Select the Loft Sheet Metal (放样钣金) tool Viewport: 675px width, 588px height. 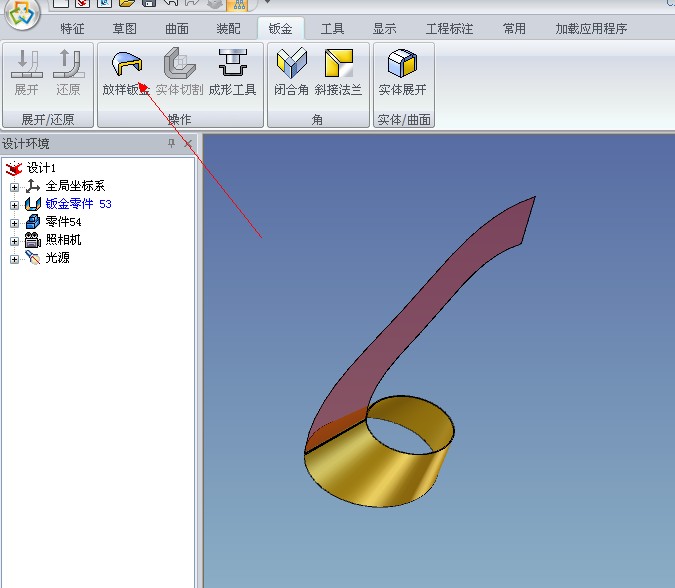click(126, 72)
